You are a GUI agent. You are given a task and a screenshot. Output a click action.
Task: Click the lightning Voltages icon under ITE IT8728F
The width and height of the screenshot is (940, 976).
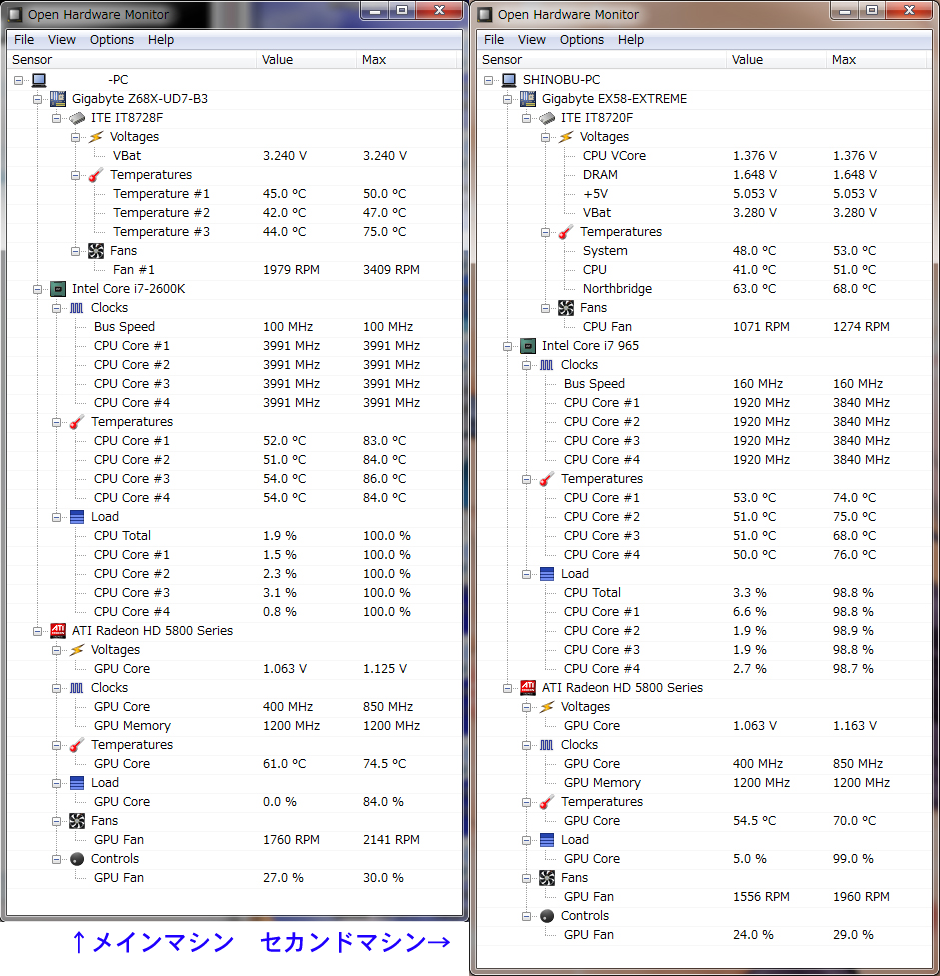pos(96,137)
